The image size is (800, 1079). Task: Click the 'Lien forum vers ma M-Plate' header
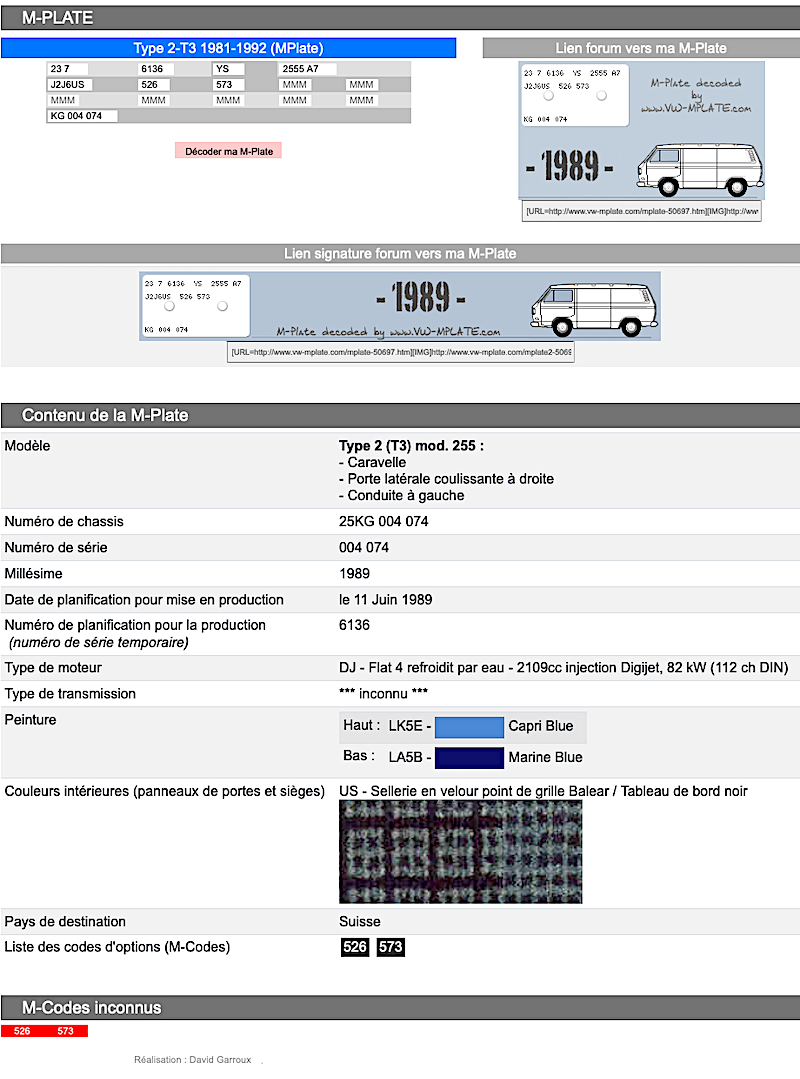coord(641,48)
